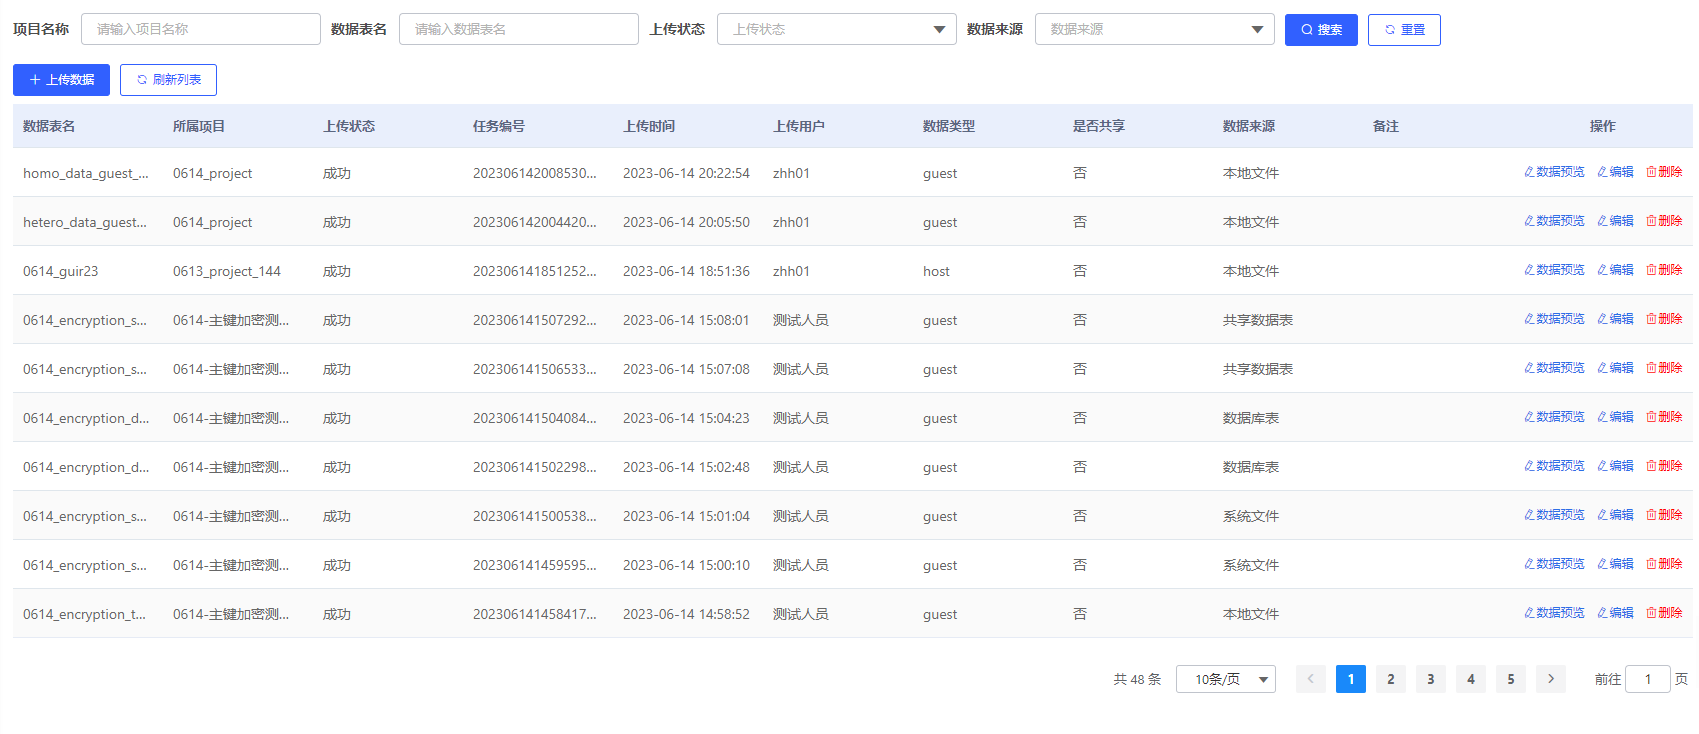Delete the 0614_guir23 row

(1664, 270)
